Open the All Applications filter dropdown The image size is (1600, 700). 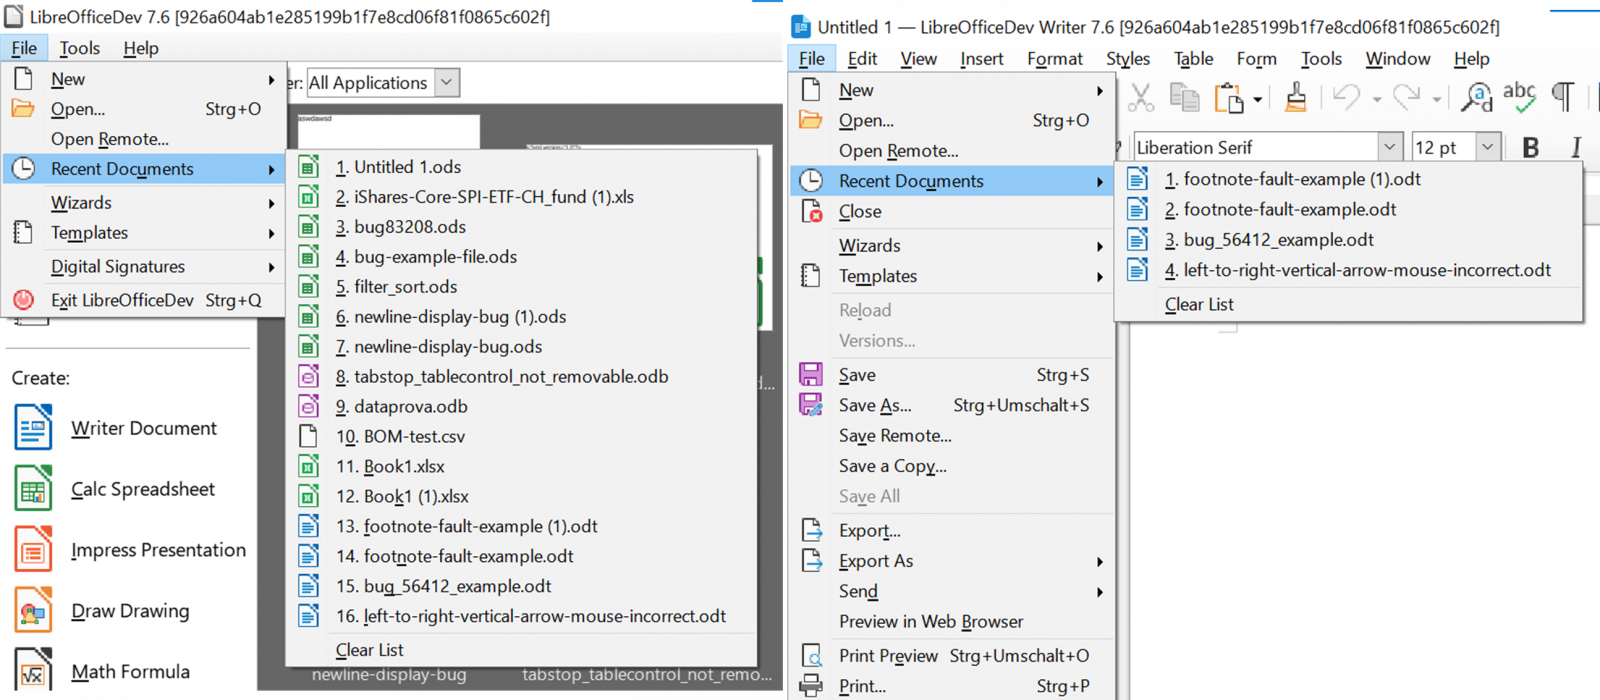click(448, 83)
